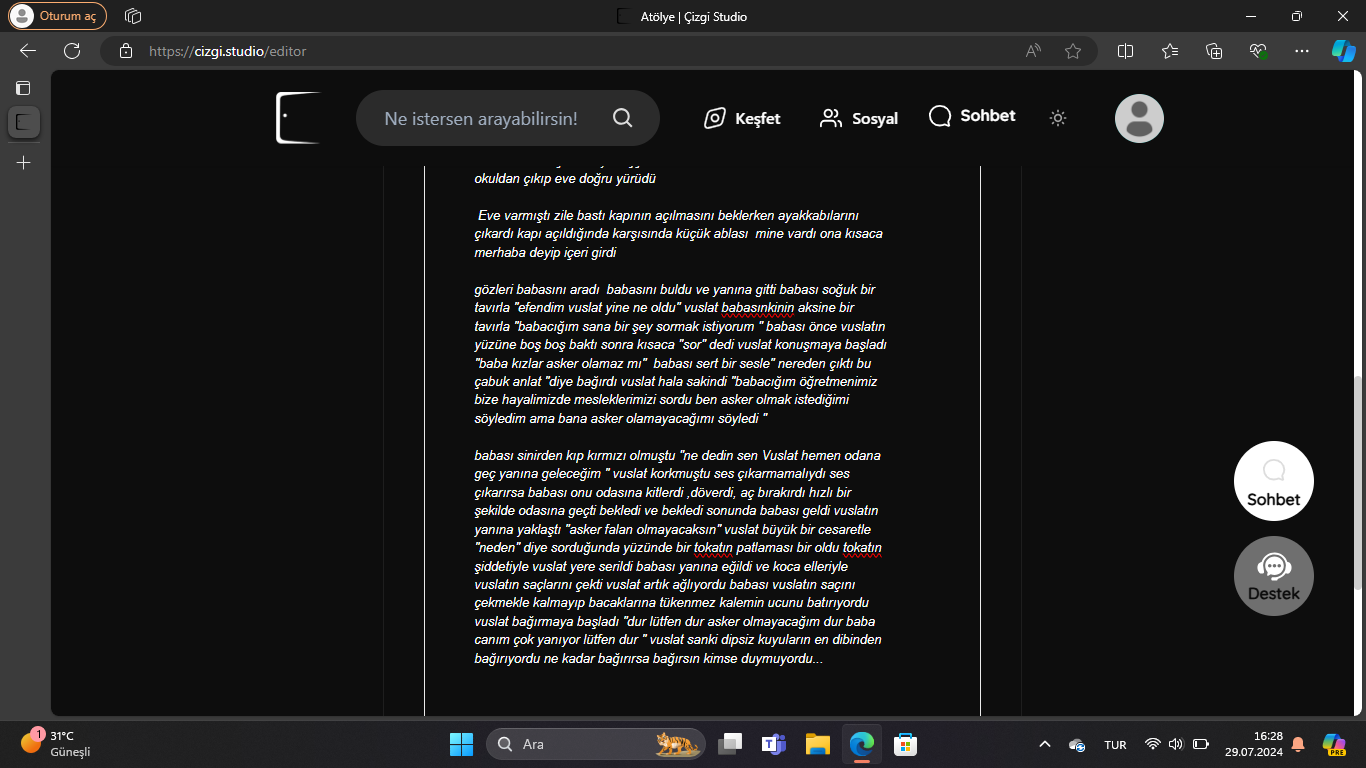Open the Windows Start menu

click(461, 744)
